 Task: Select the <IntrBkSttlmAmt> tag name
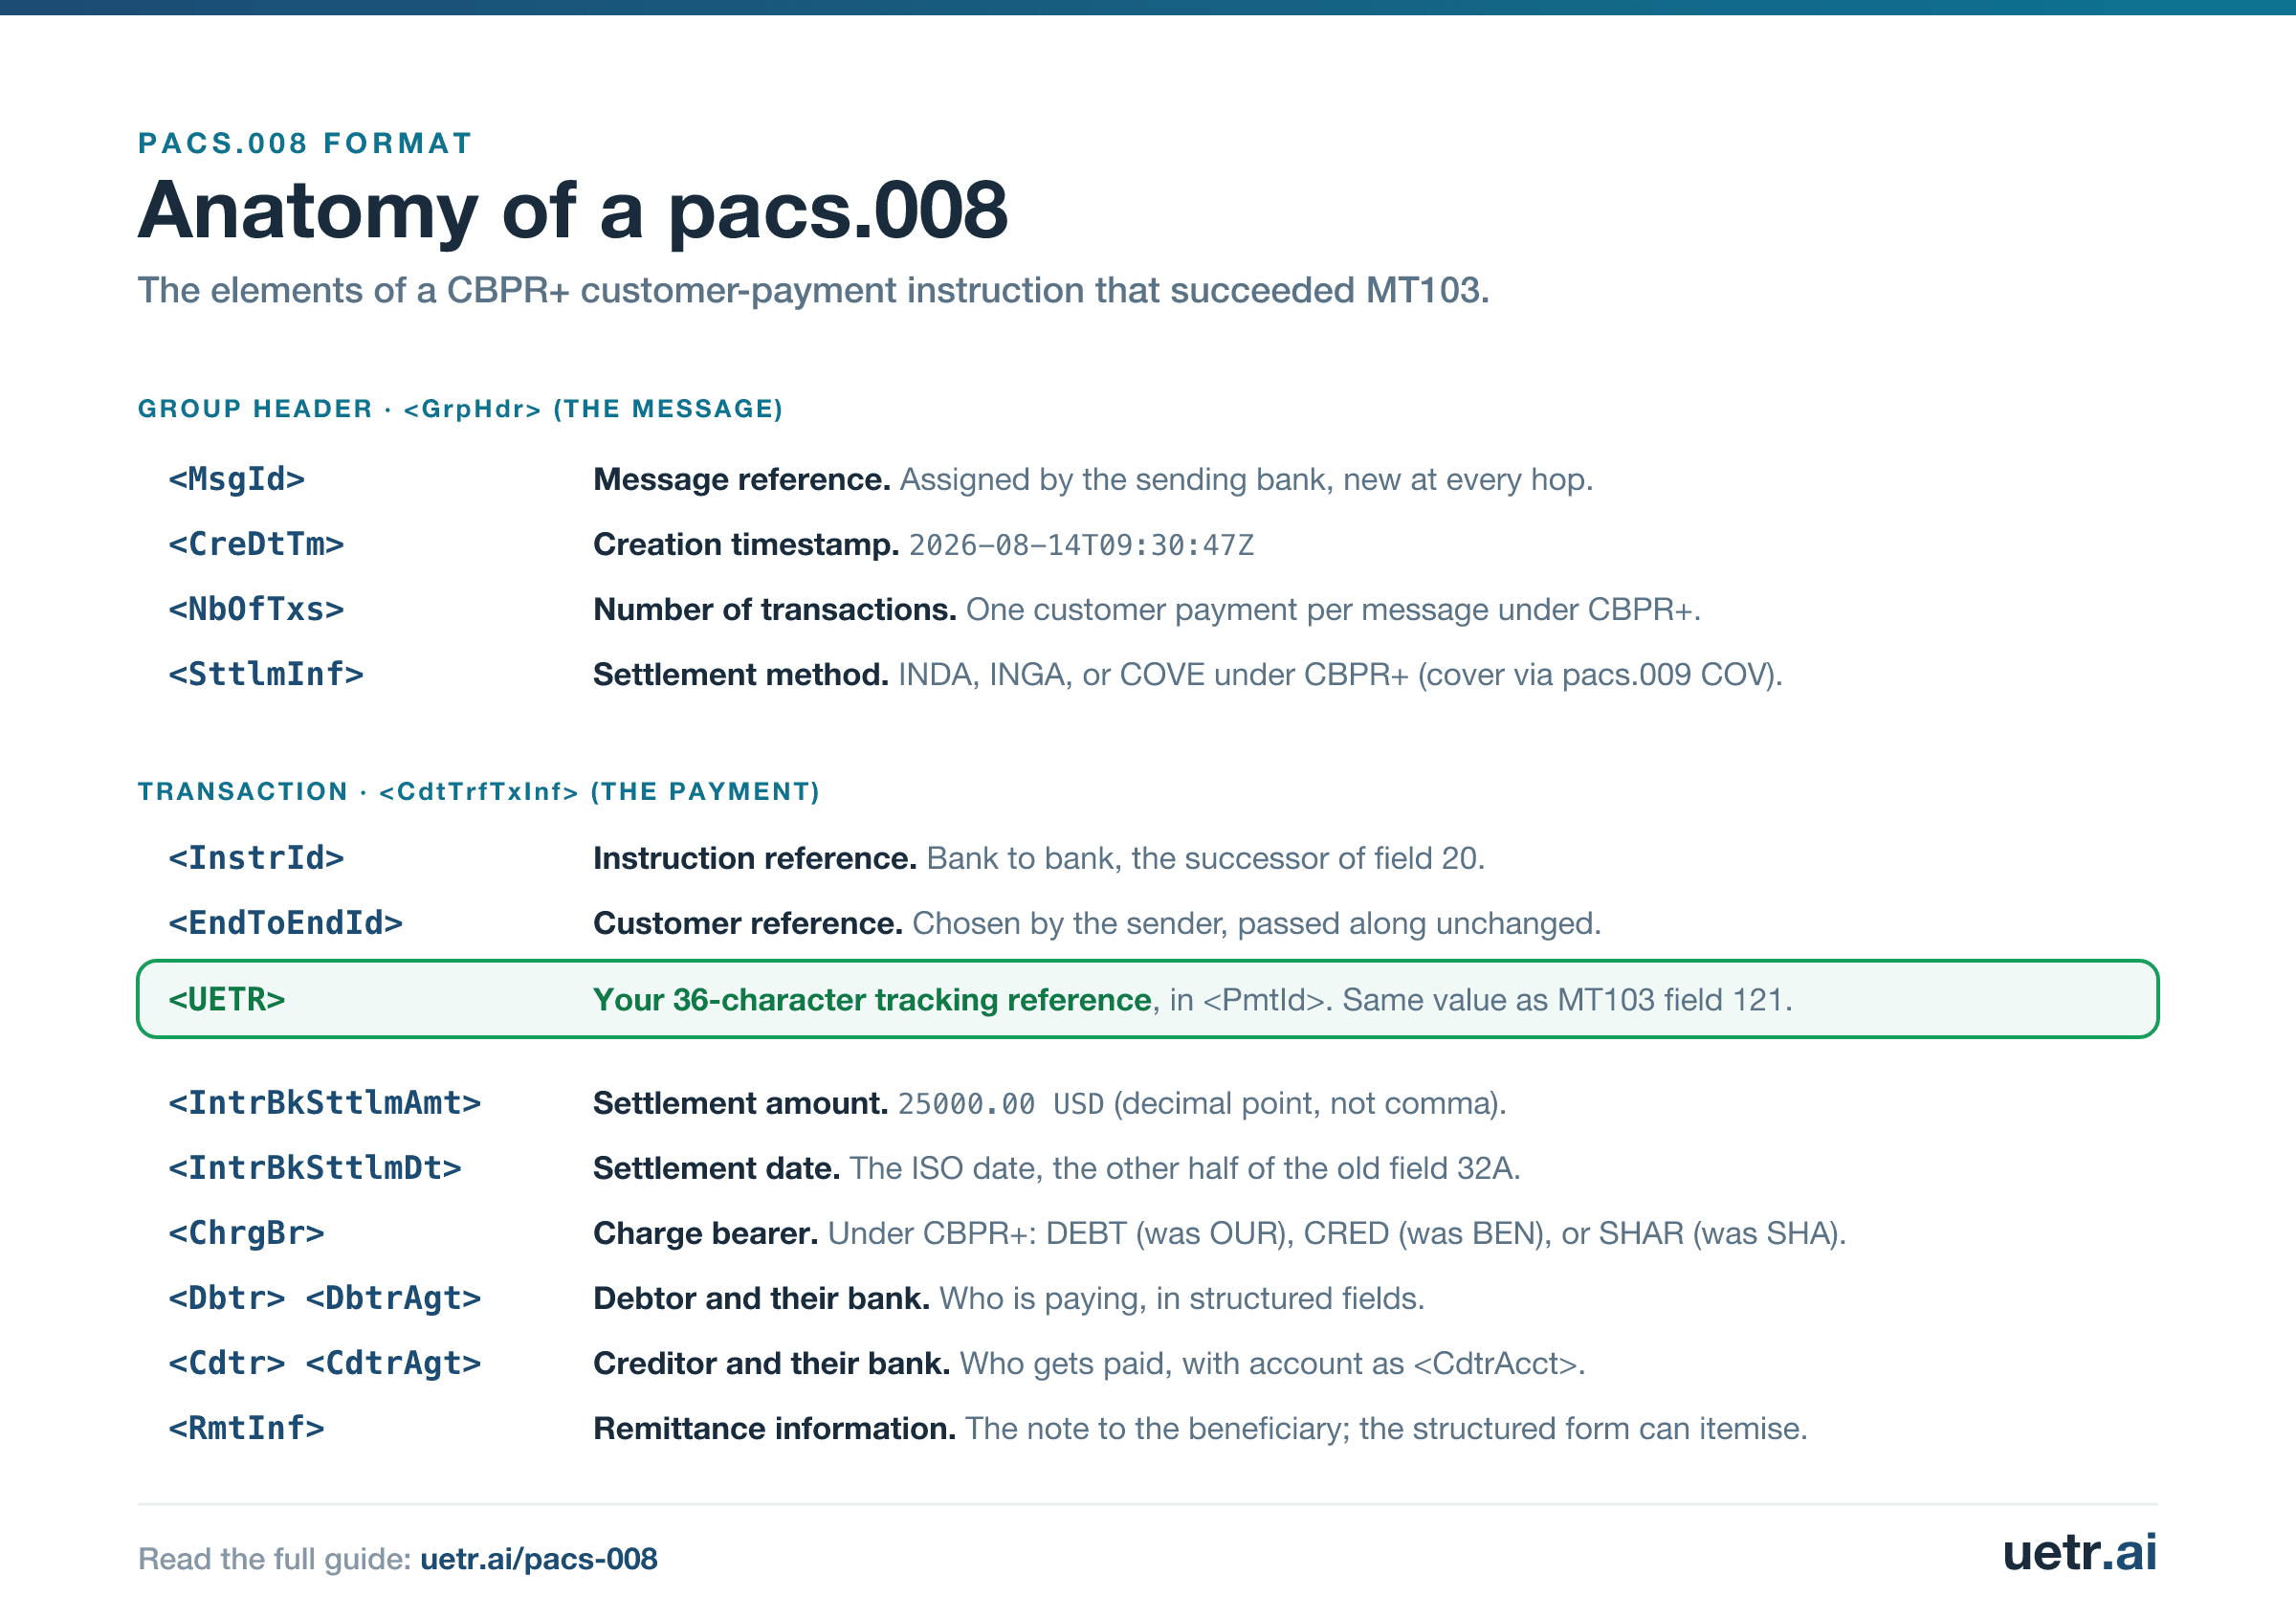coord(325,1103)
